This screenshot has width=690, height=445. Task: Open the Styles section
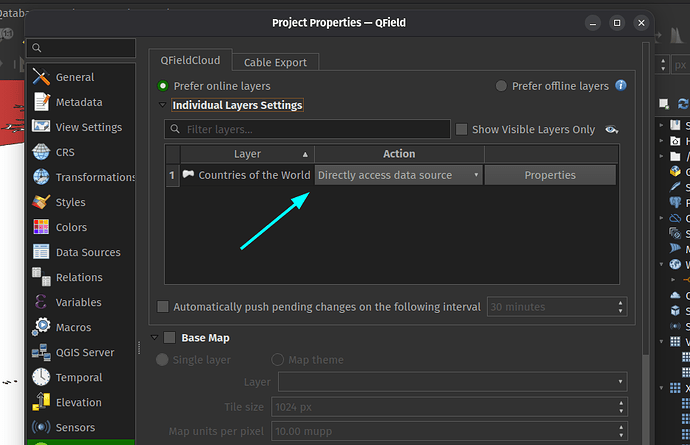coord(70,202)
